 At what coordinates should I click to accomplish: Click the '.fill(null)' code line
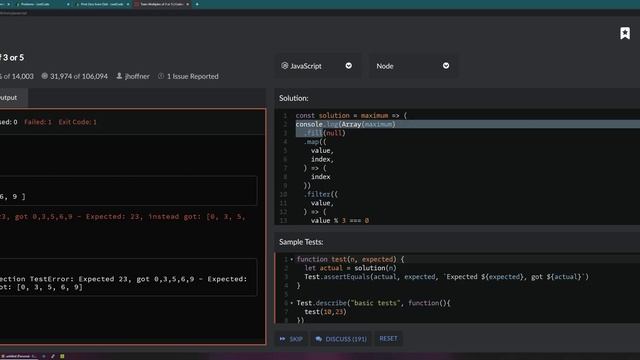tap(325, 133)
